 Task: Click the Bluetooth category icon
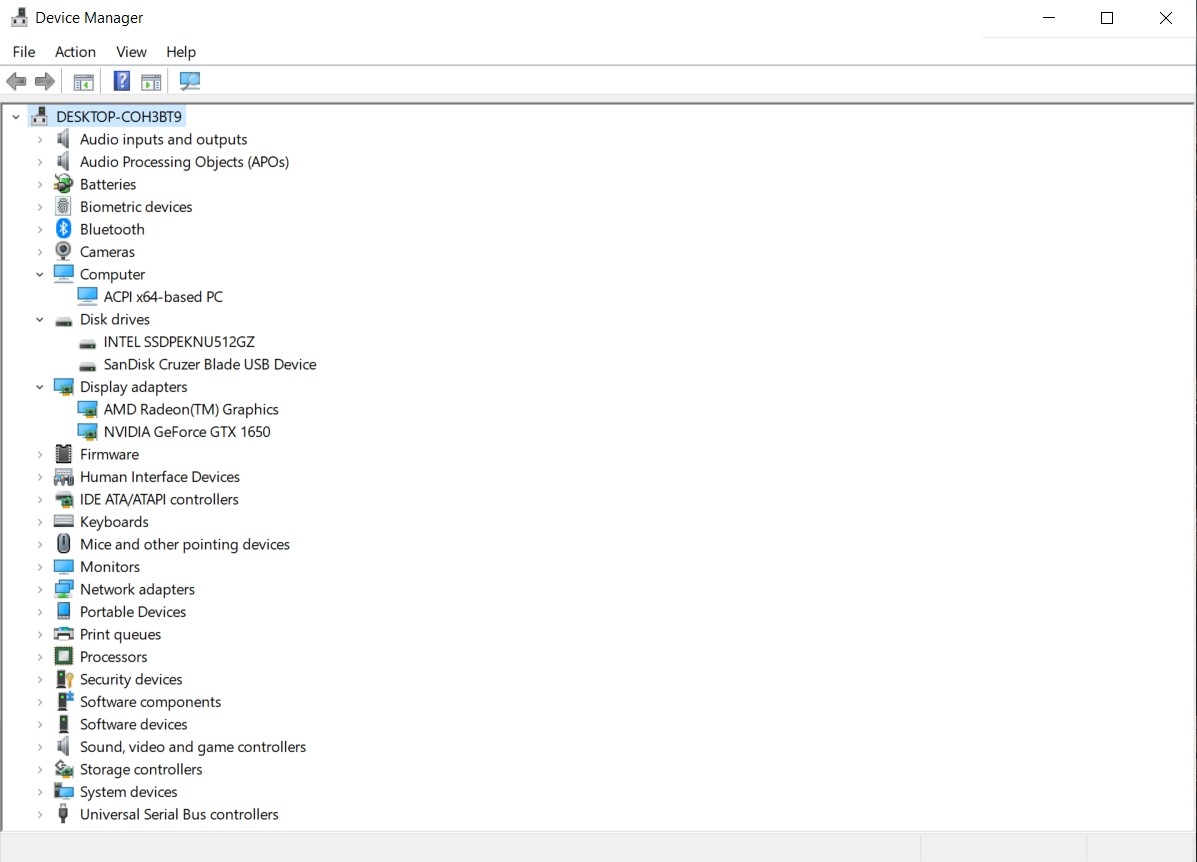pyautogui.click(x=64, y=229)
